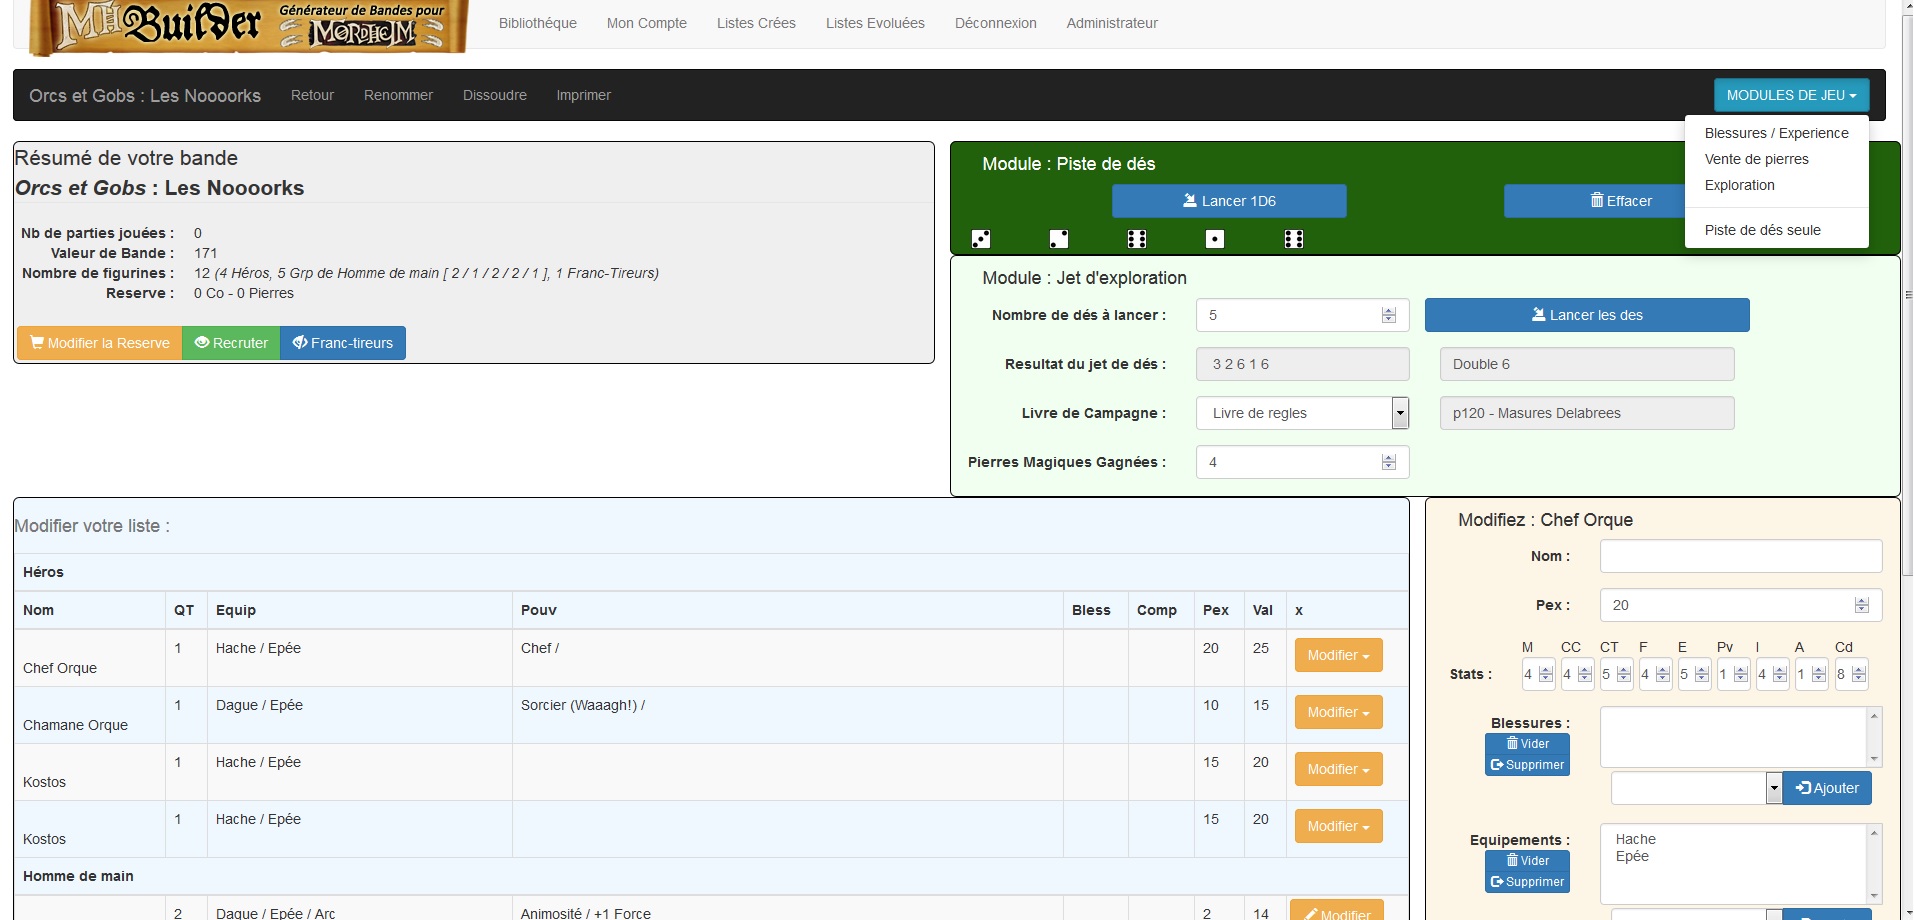Select Blessures / Experience menu entry
This screenshot has height=920, width=1914.
tap(1776, 133)
